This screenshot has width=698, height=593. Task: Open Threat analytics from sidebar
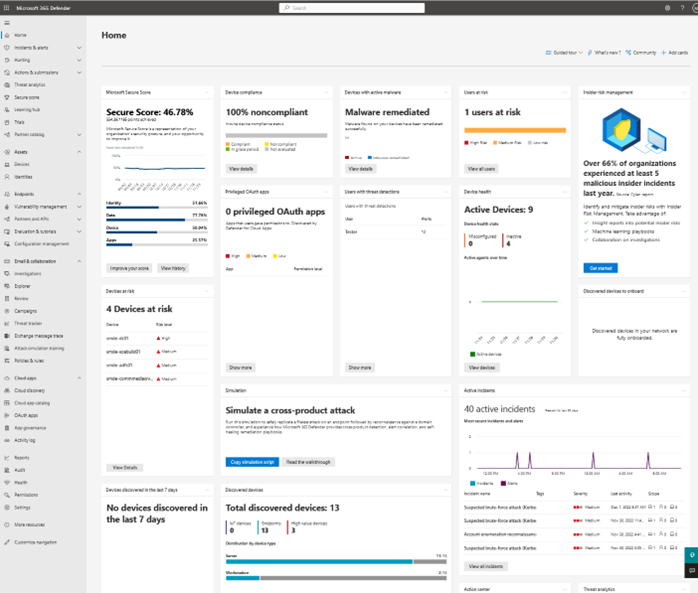click(x=29, y=85)
